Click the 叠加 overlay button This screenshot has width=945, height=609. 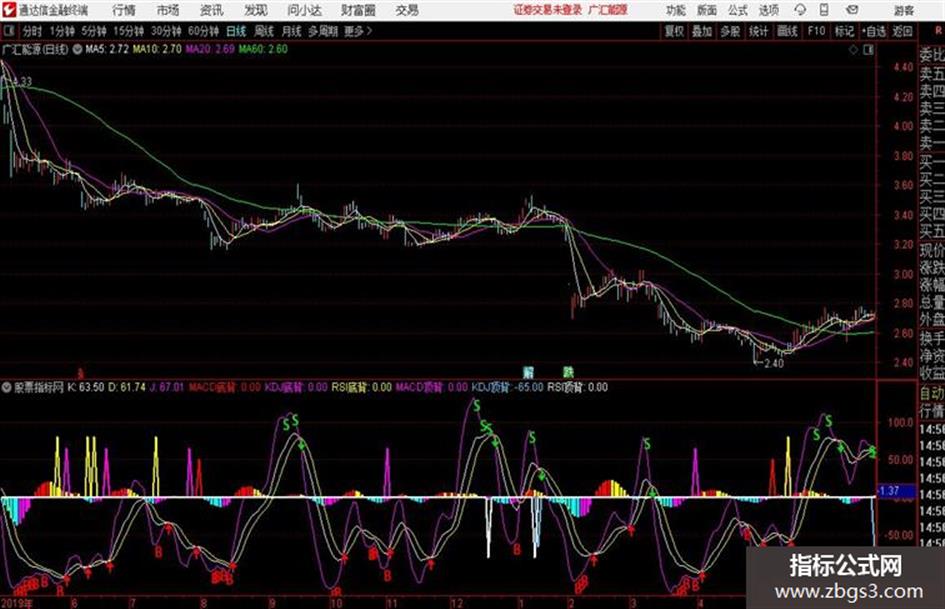(x=702, y=31)
